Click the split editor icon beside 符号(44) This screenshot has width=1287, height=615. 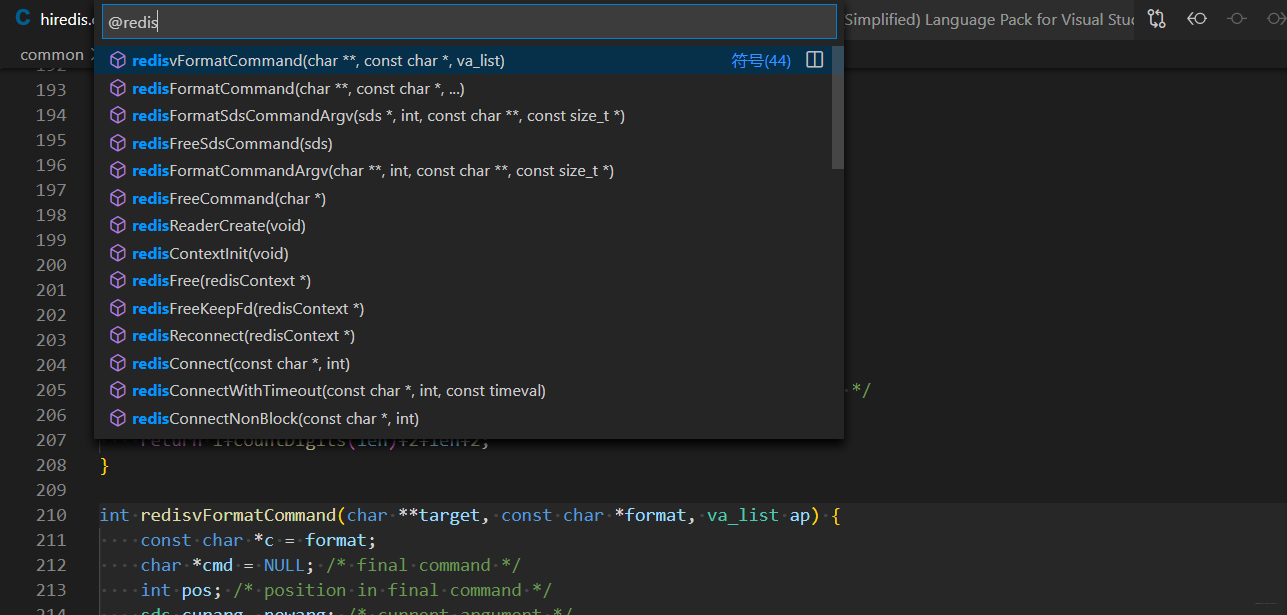(815, 60)
